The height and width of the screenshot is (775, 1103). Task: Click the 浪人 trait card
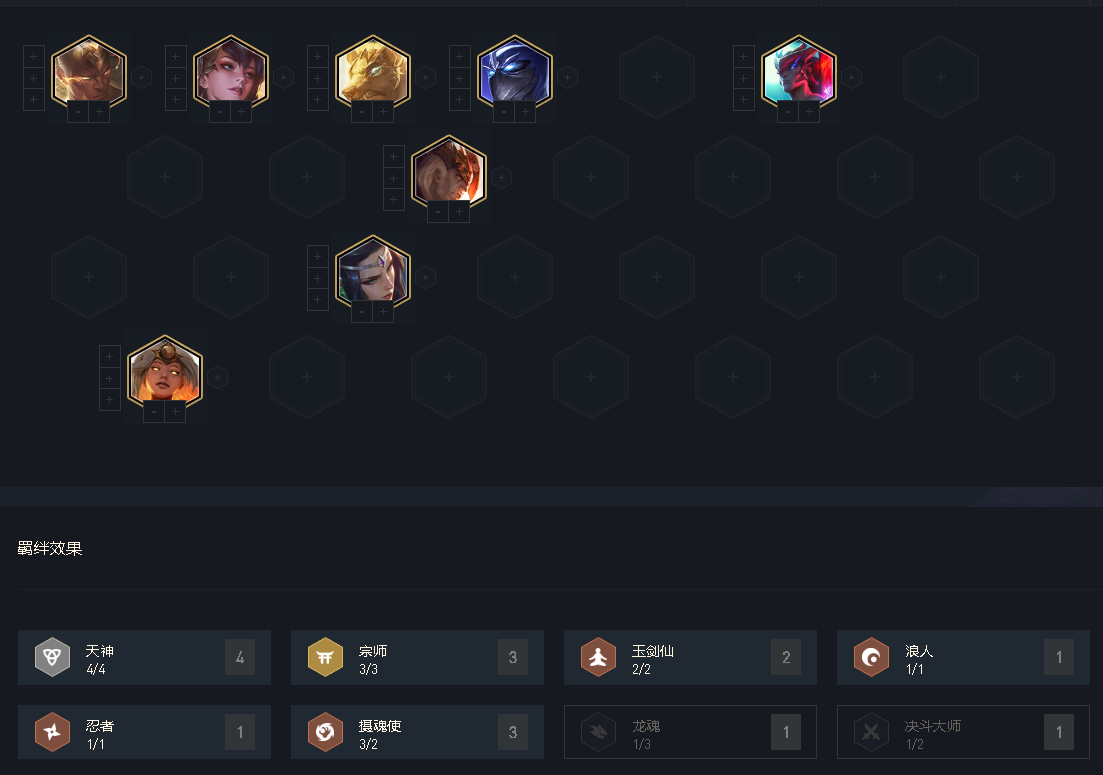point(963,658)
